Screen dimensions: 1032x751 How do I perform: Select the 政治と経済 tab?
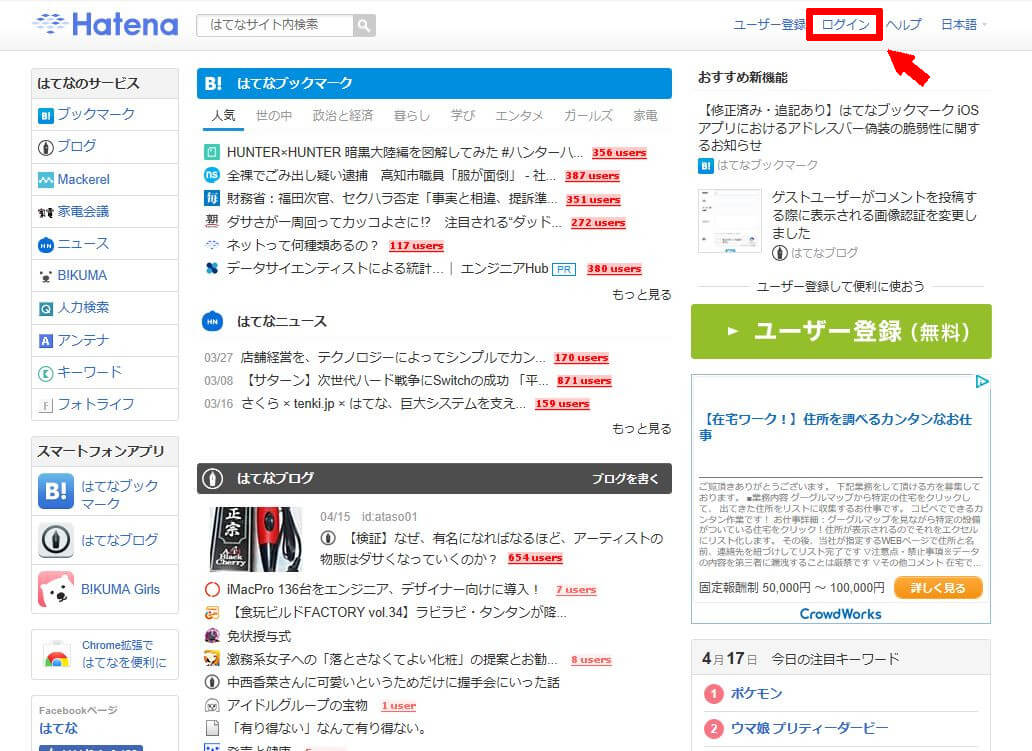click(x=343, y=116)
